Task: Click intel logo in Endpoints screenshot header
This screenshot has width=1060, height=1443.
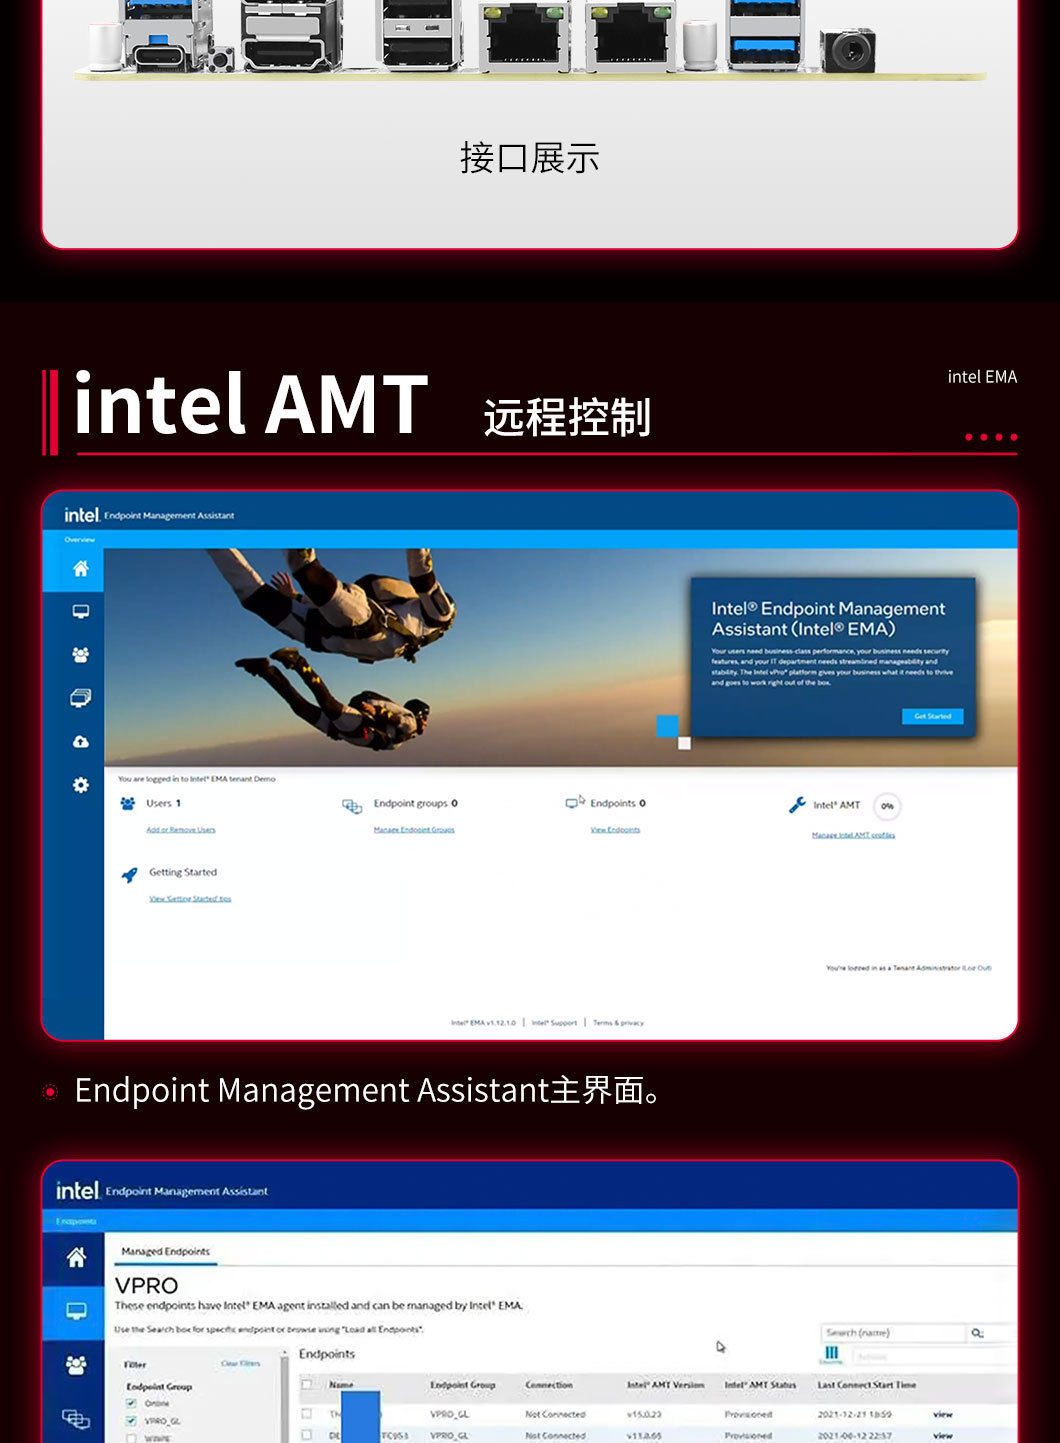Action: pyautogui.click(x=78, y=1190)
